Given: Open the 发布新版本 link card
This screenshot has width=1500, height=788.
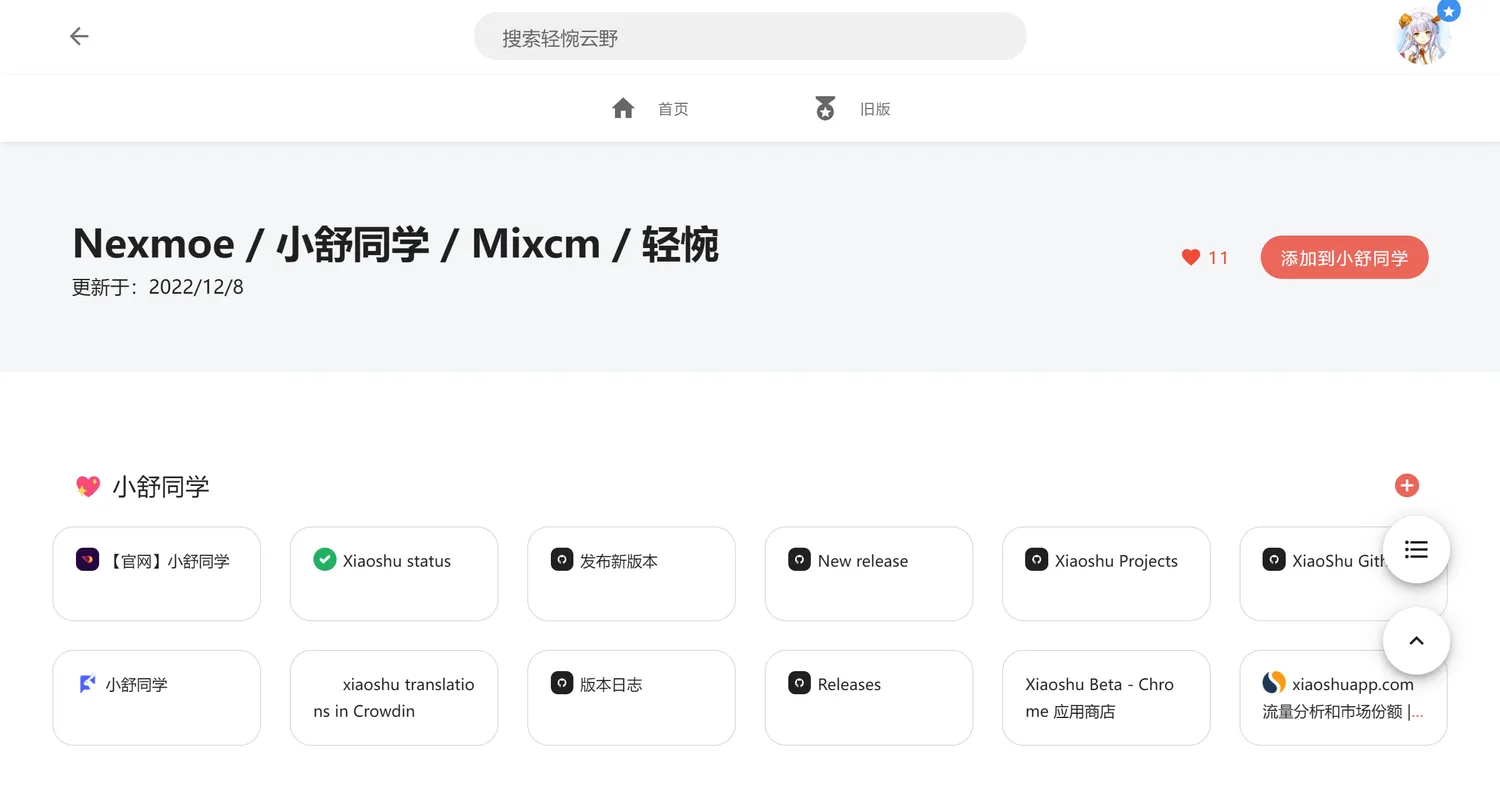Looking at the screenshot, I should point(631,574).
